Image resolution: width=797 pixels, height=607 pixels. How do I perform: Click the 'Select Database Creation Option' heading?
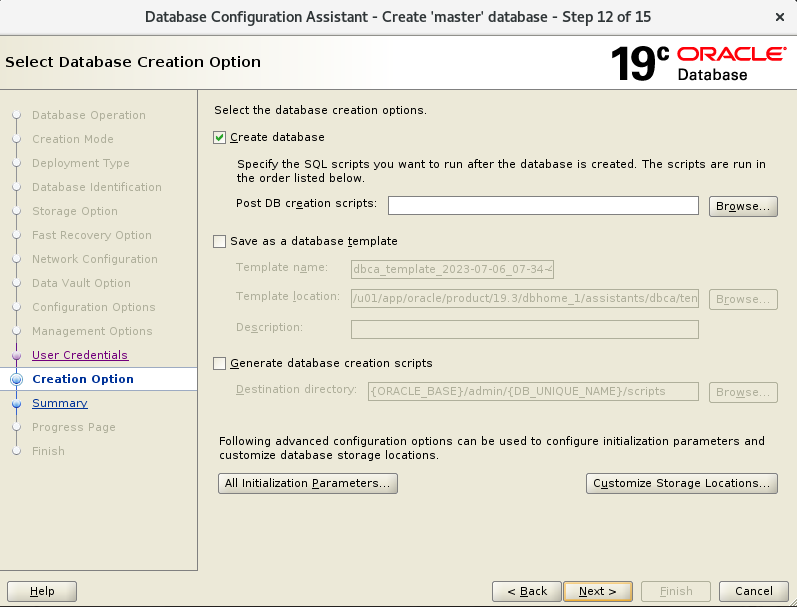pos(133,62)
